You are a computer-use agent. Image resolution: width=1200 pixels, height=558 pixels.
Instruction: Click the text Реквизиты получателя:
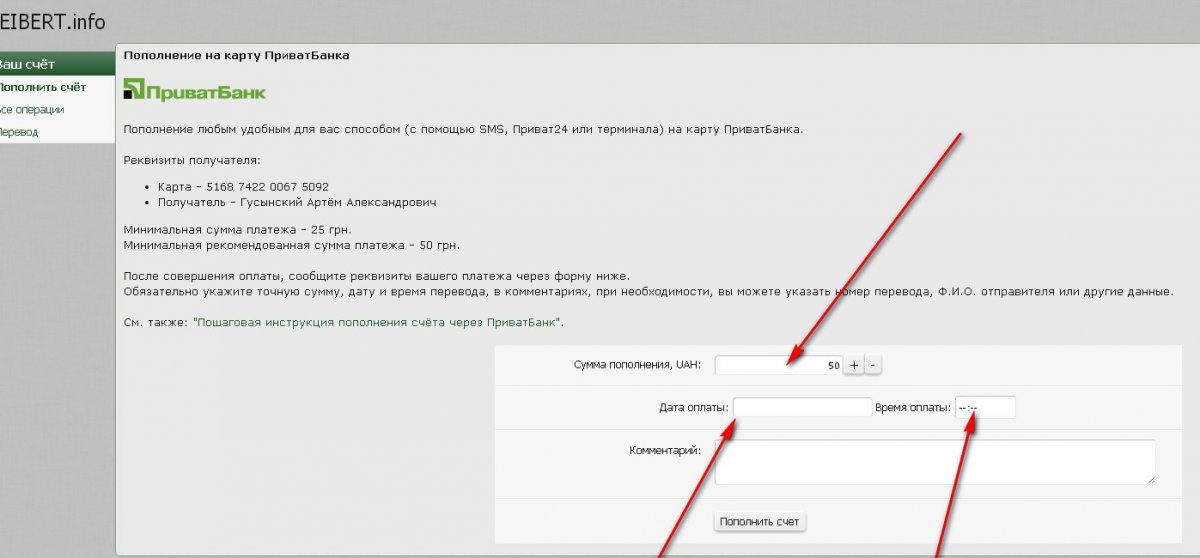coord(191,160)
